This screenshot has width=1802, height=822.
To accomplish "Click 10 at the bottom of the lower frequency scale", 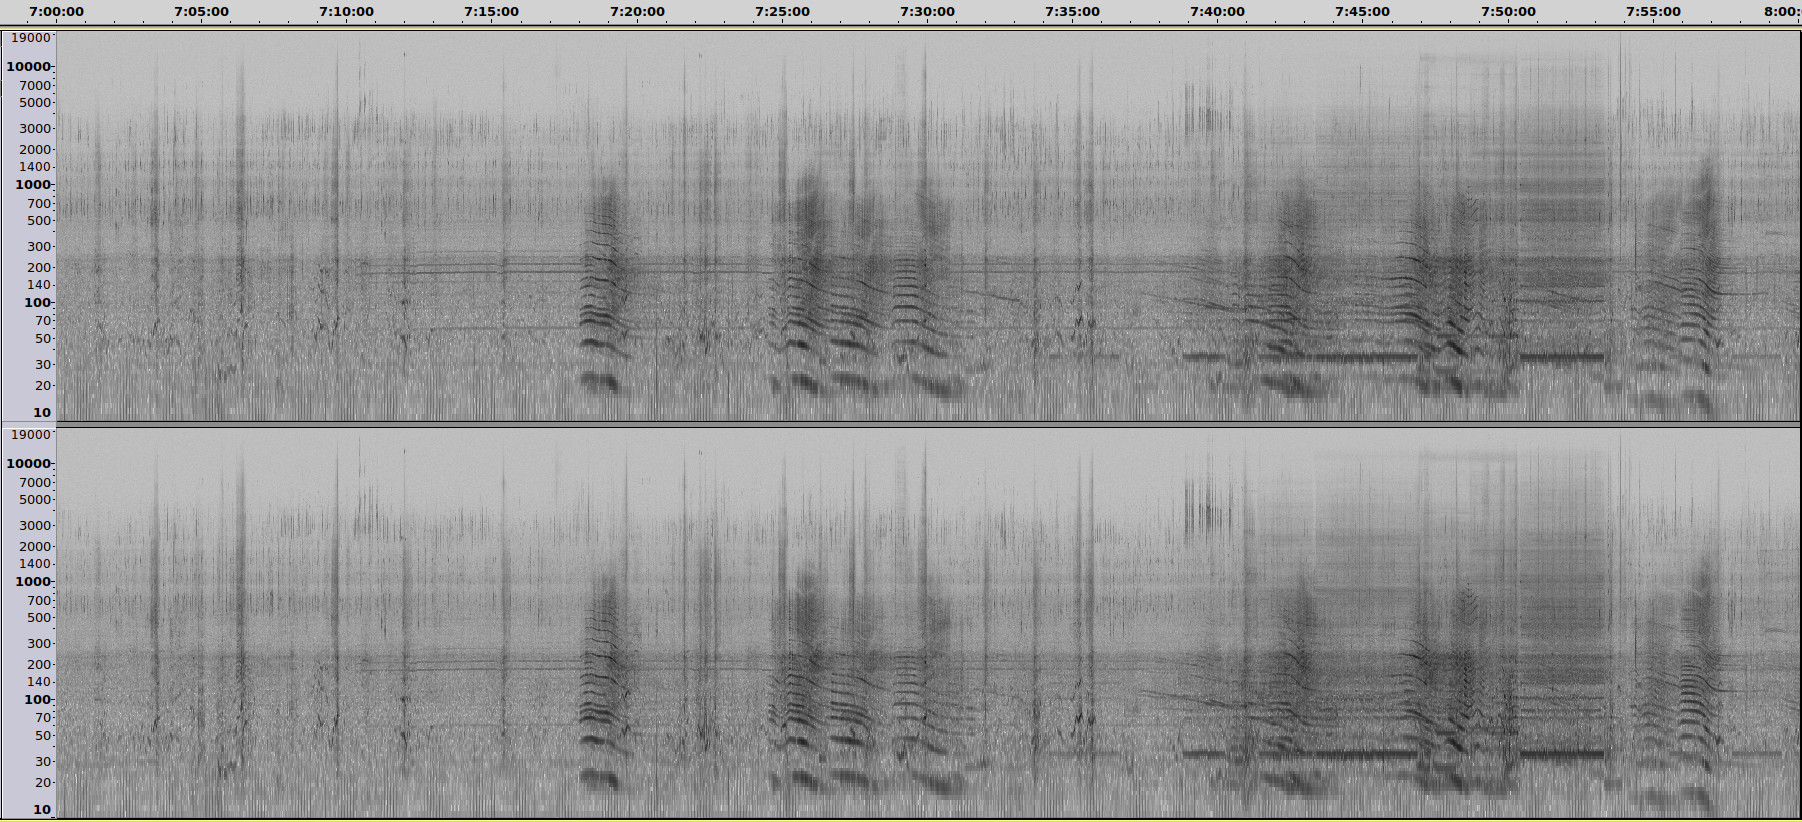I will pos(41,810).
